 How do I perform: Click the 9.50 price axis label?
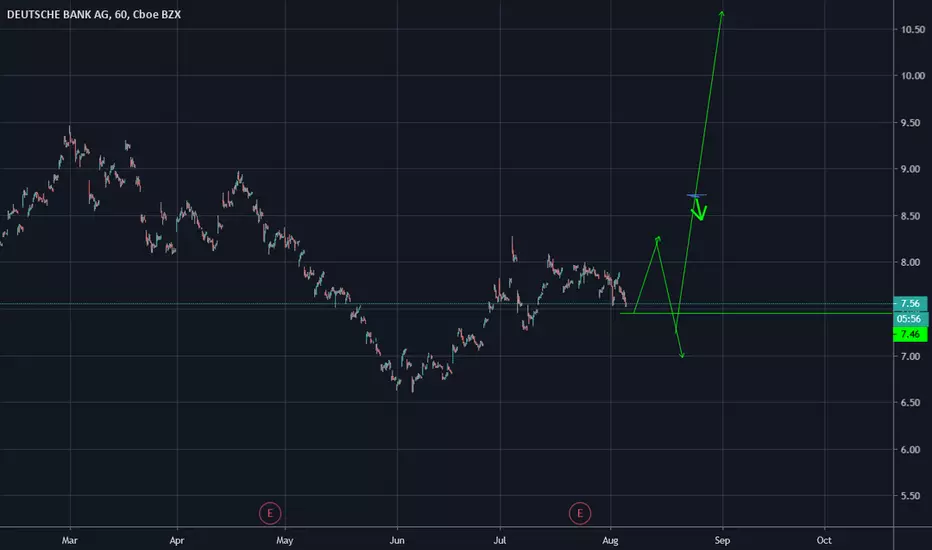913,122
